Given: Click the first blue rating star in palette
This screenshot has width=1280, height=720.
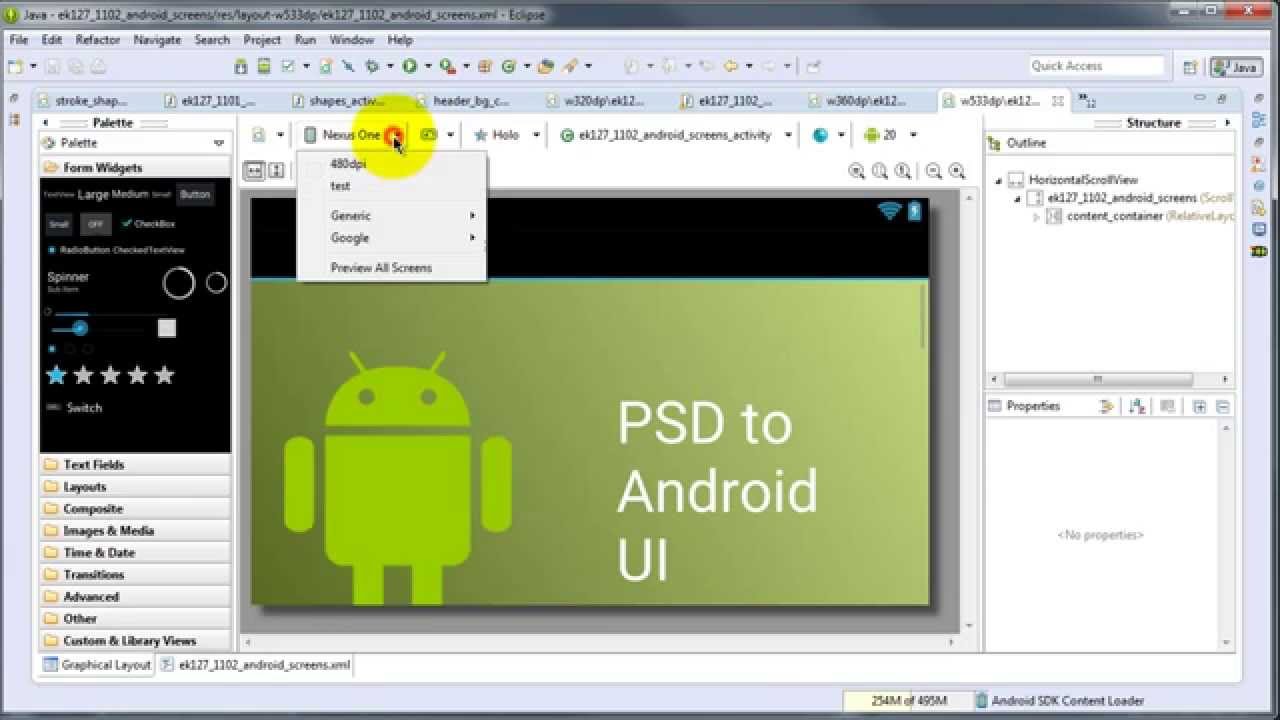Looking at the screenshot, I should (57, 375).
